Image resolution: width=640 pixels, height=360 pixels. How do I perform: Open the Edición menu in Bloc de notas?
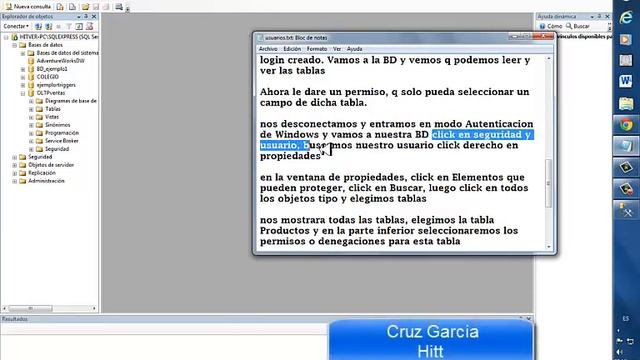[292, 49]
